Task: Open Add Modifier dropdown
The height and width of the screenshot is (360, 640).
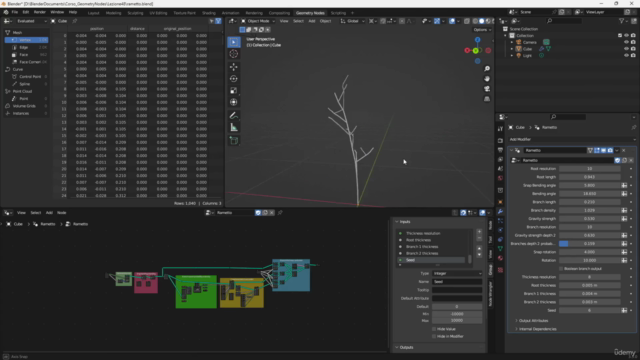Action: (571, 139)
